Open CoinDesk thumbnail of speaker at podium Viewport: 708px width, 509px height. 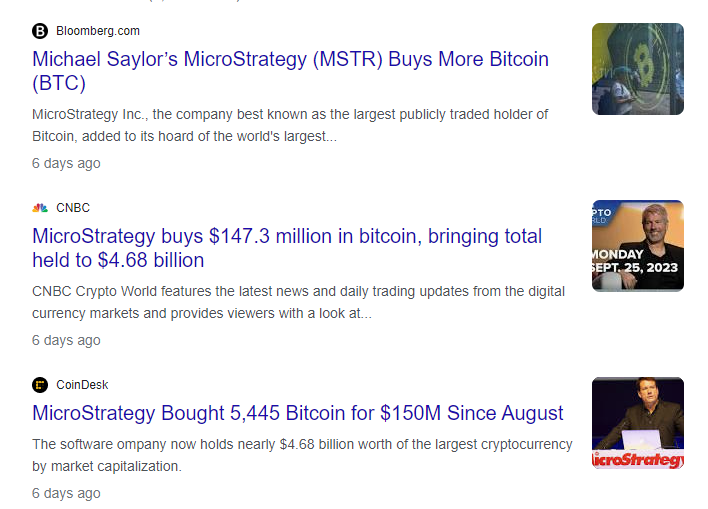pos(638,423)
